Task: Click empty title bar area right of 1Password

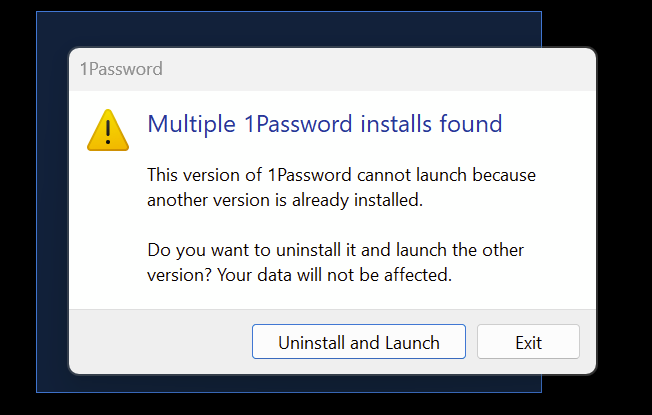Action: click(x=380, y=69)
